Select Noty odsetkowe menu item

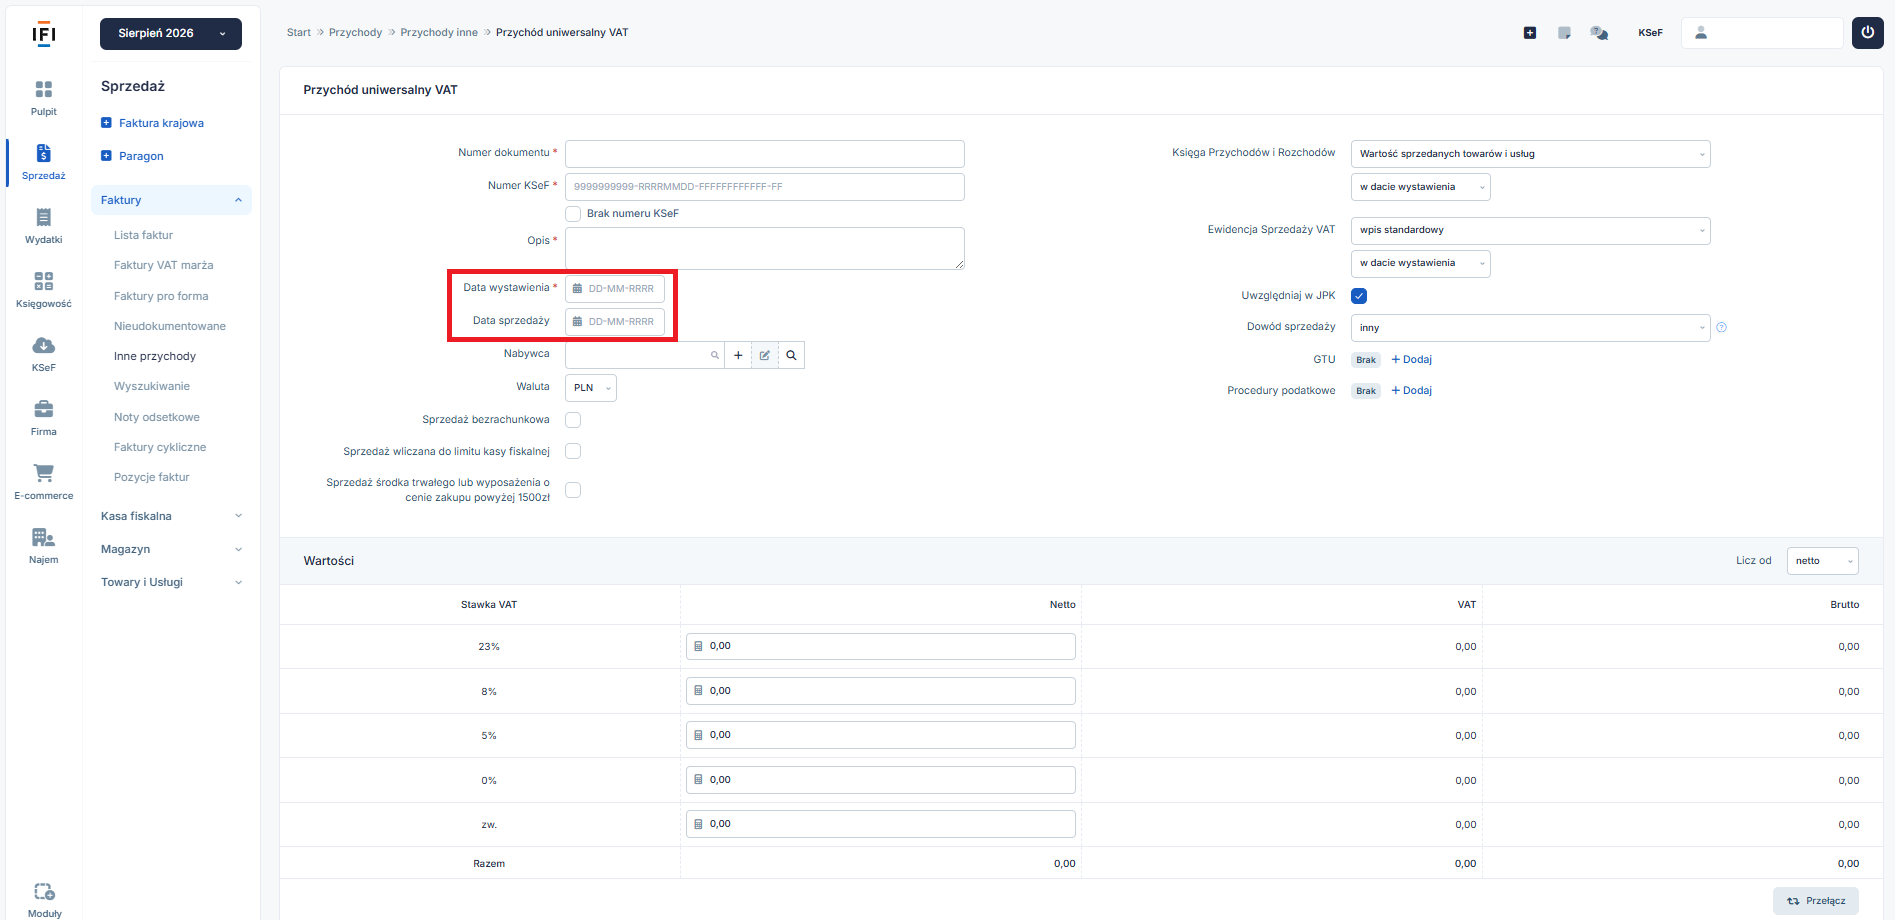point(157,417)
